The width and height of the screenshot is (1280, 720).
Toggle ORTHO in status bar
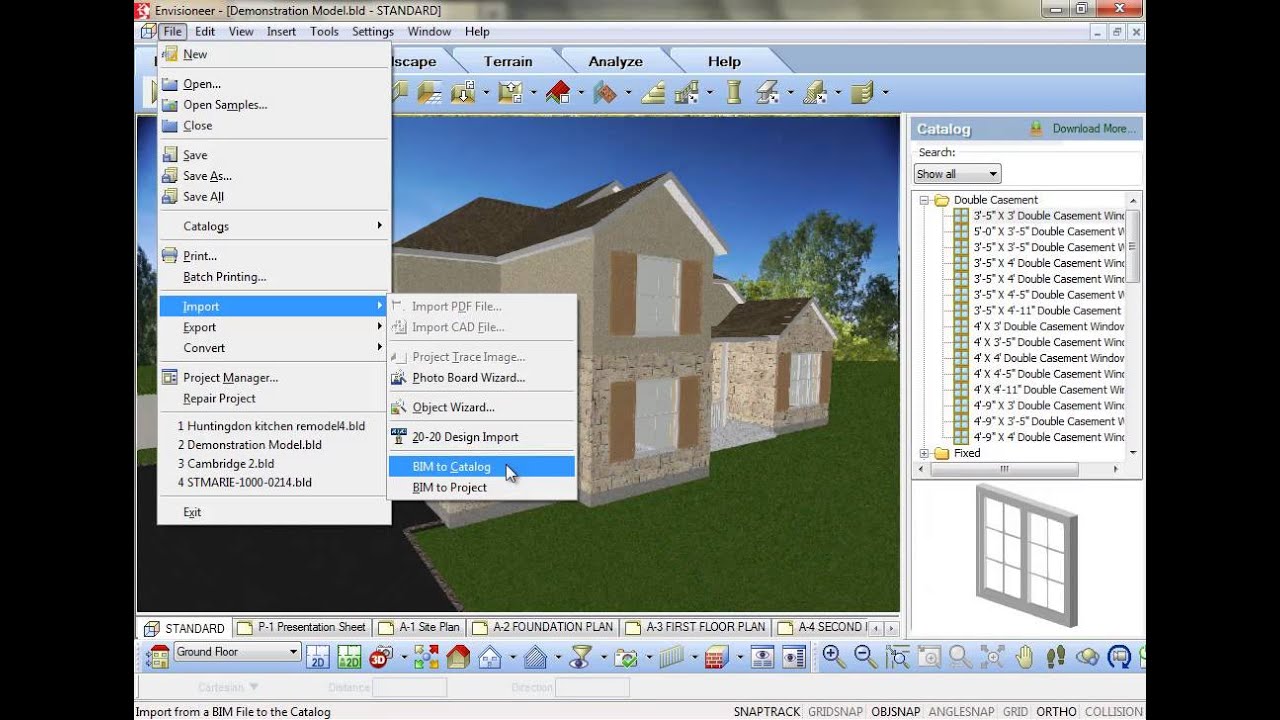coord(1056,712)
